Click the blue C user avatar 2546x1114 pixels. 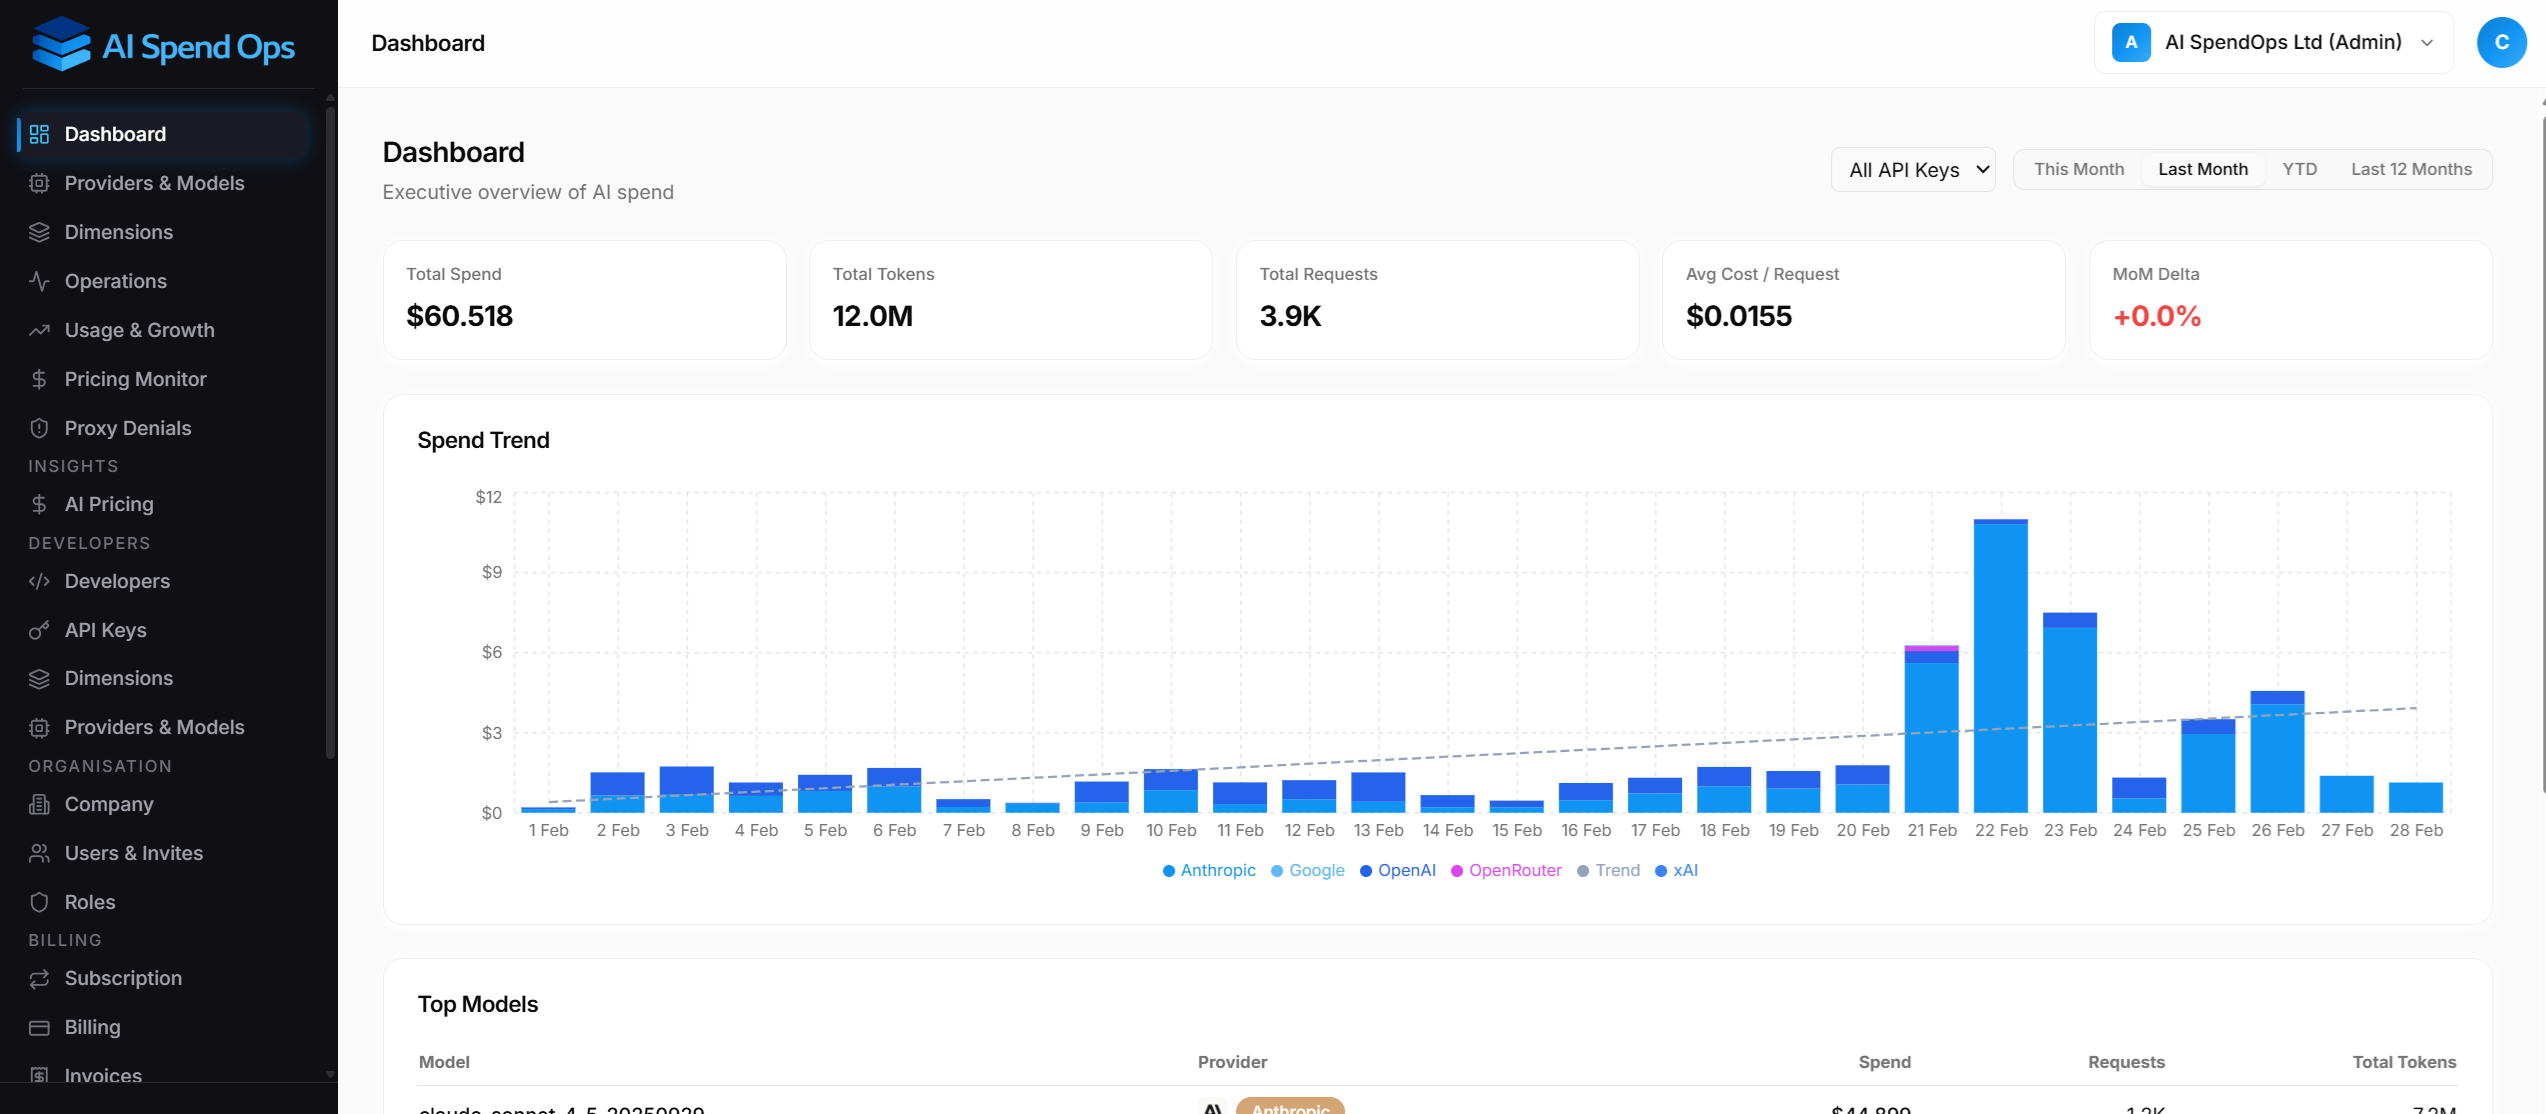pyautogui.click(x=2501, y=42)
